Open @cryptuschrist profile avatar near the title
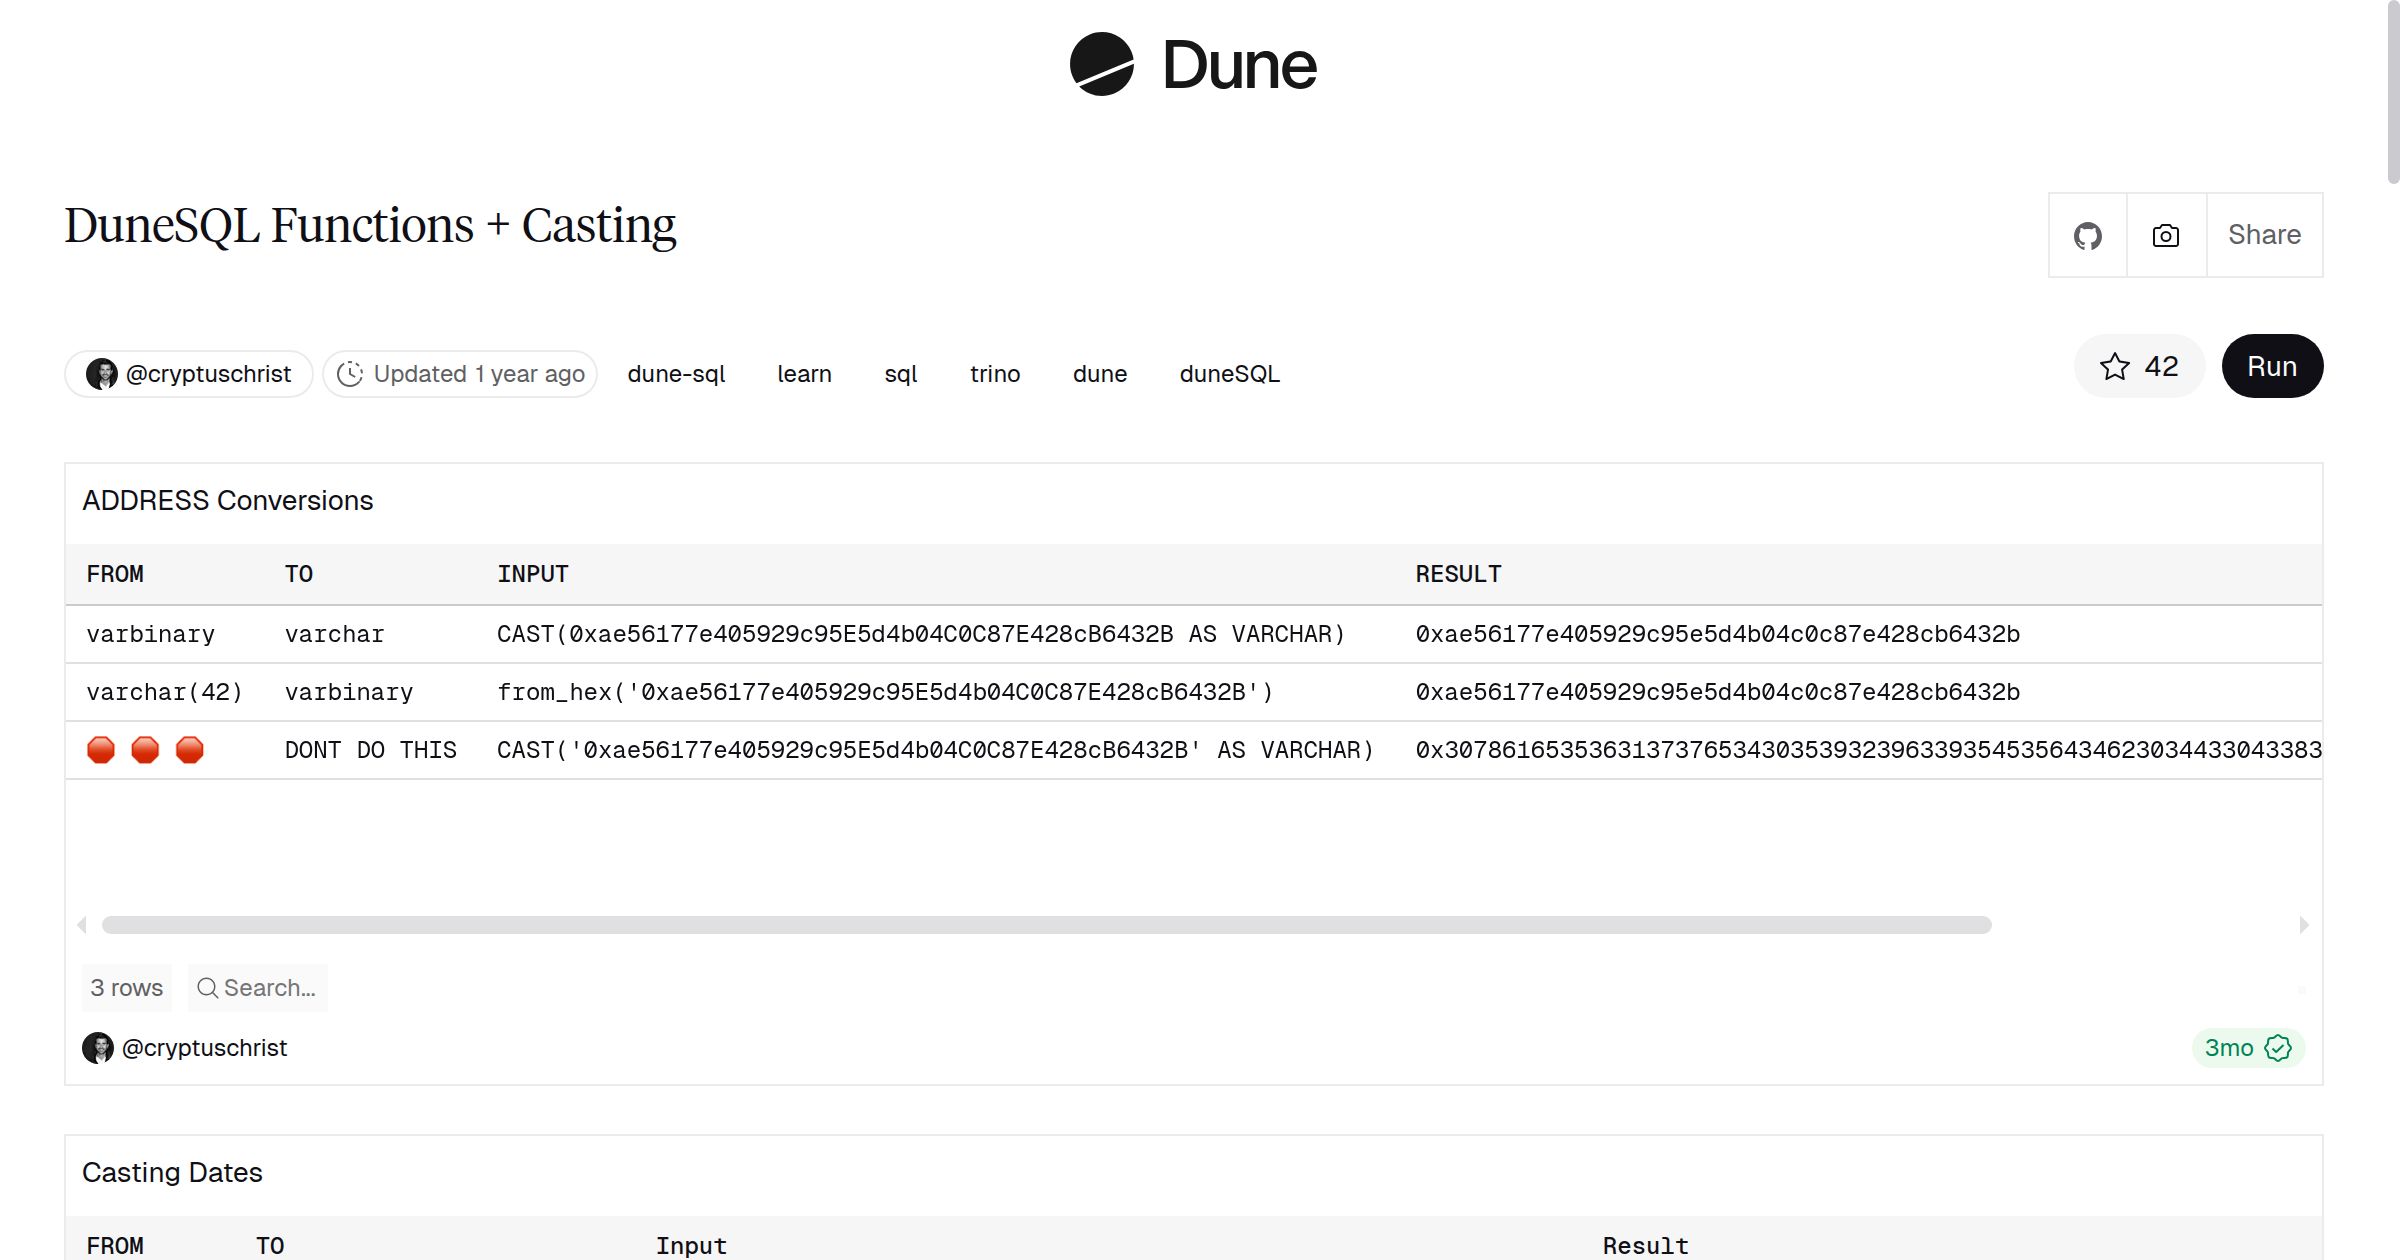The width and height of the screenshot is (2400, 1260). tap(103, 373)
